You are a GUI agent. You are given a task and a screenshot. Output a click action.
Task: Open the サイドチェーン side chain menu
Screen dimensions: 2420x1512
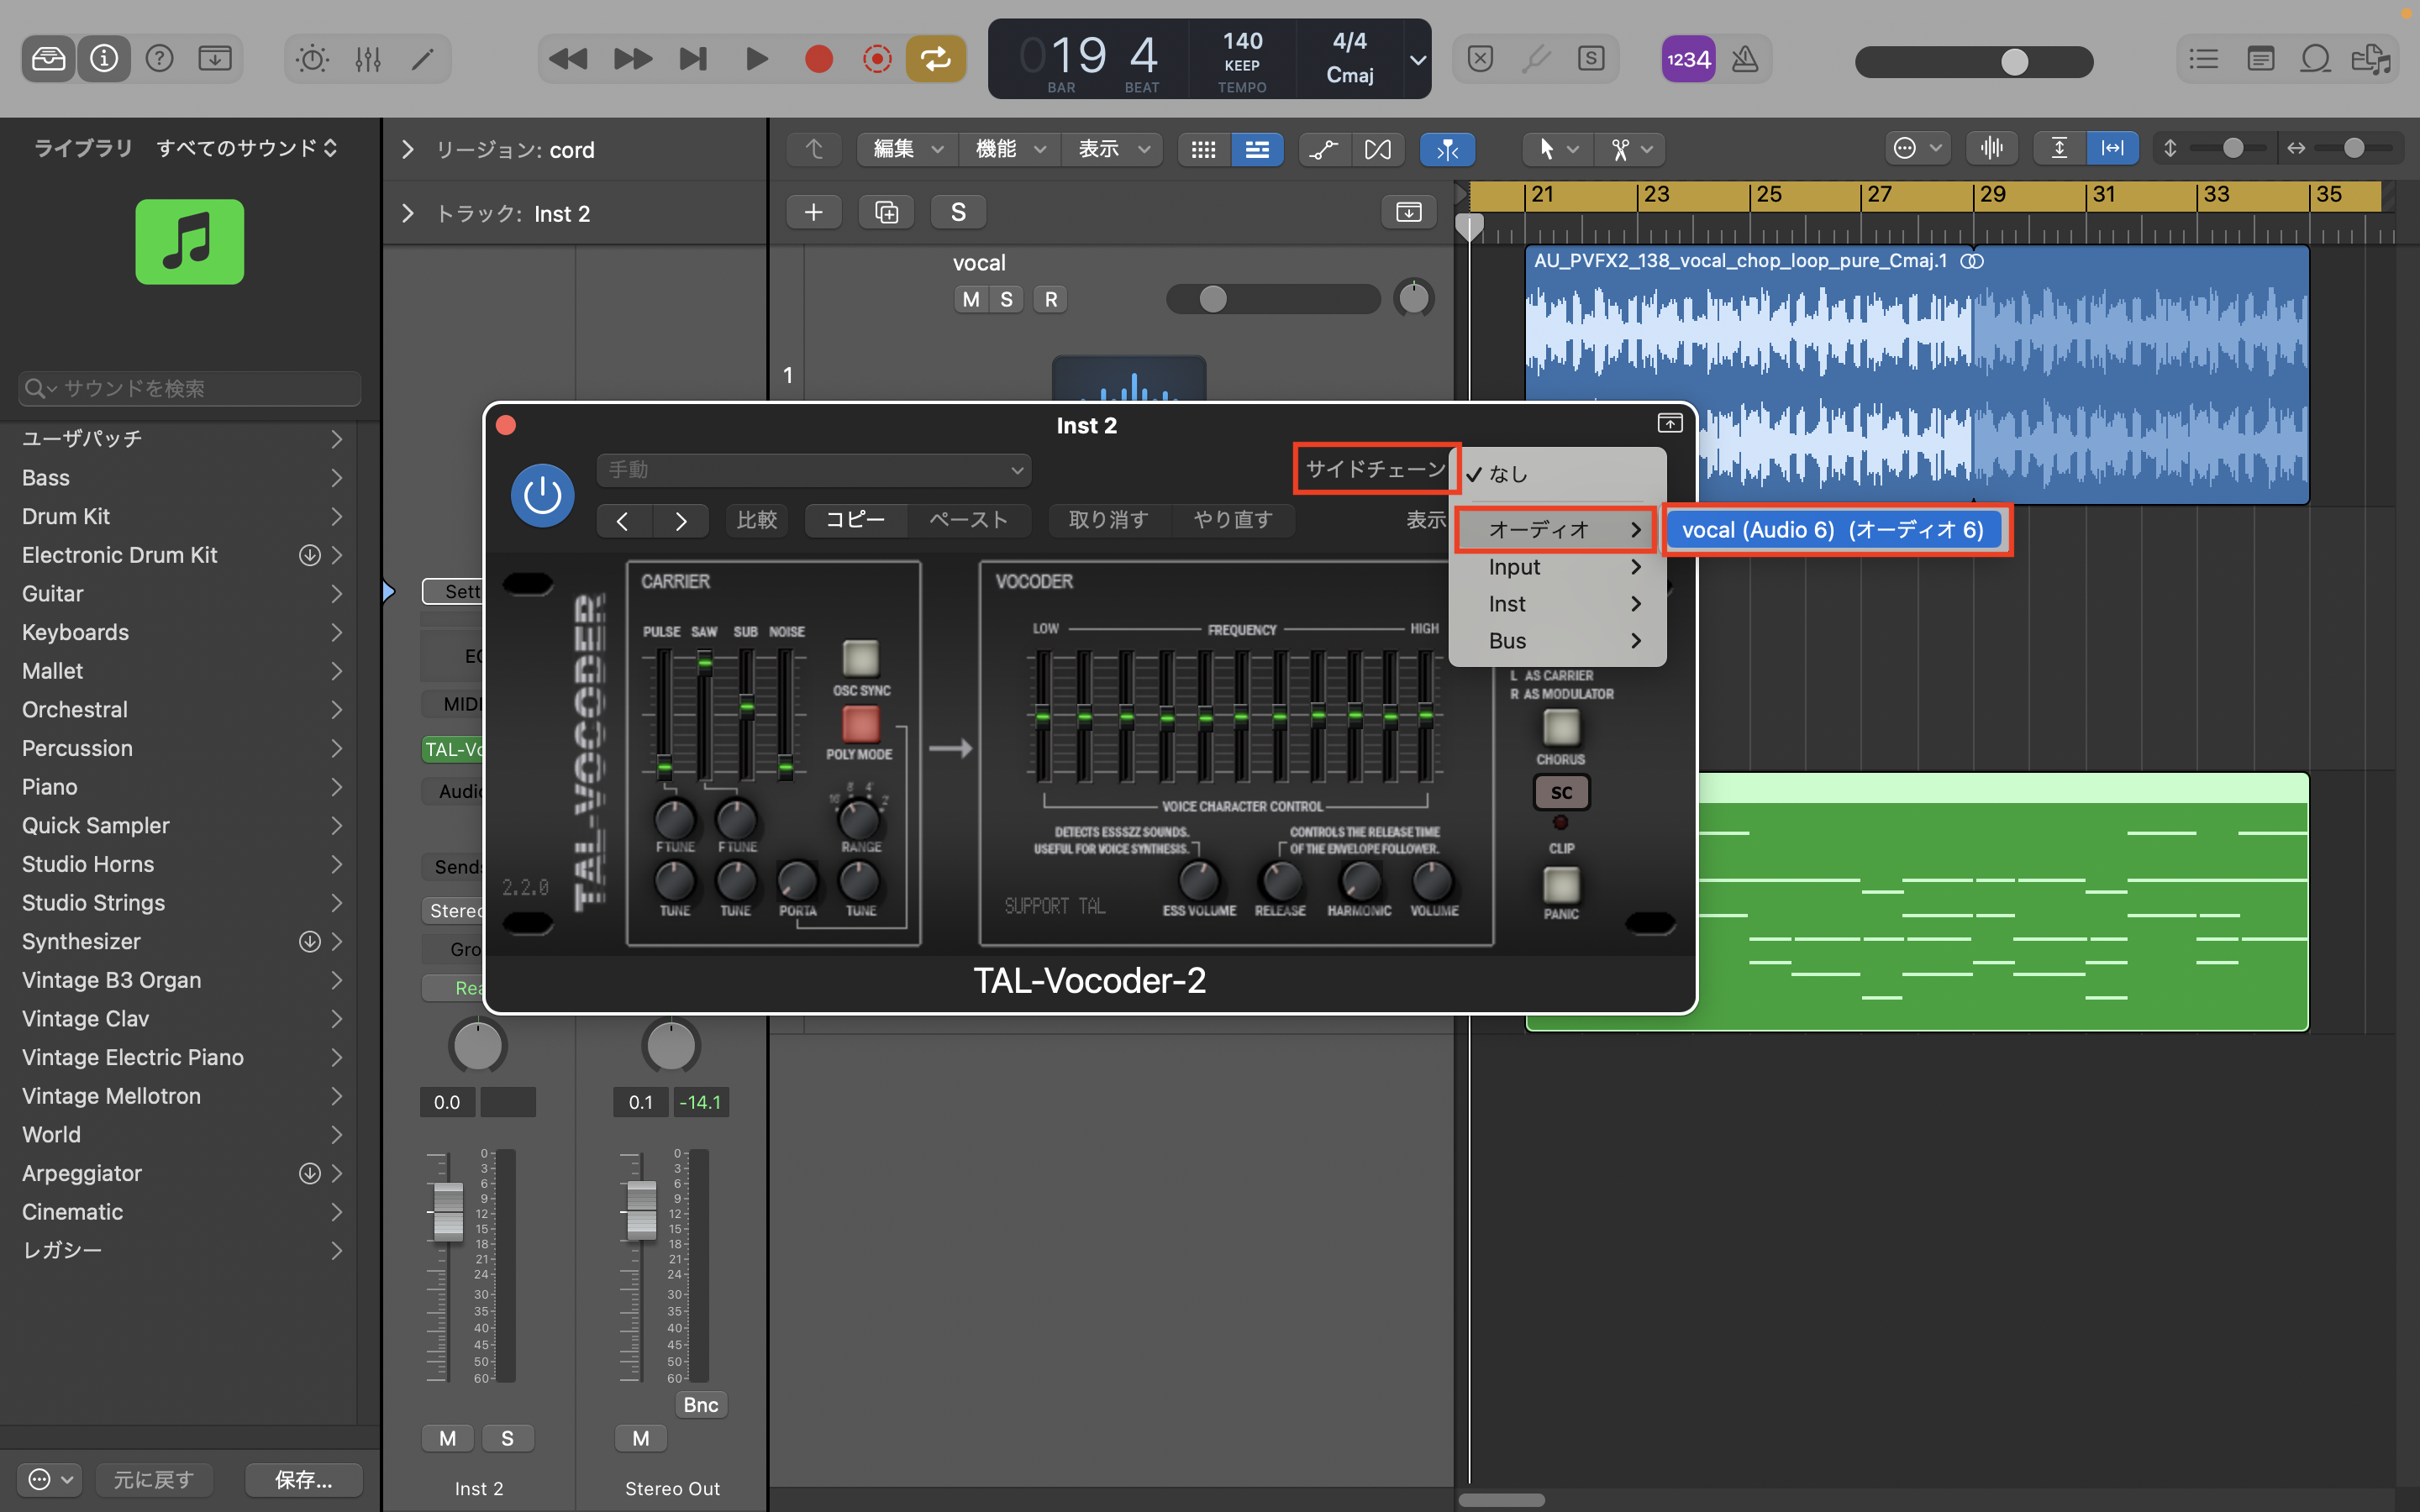coord(1376,469)
